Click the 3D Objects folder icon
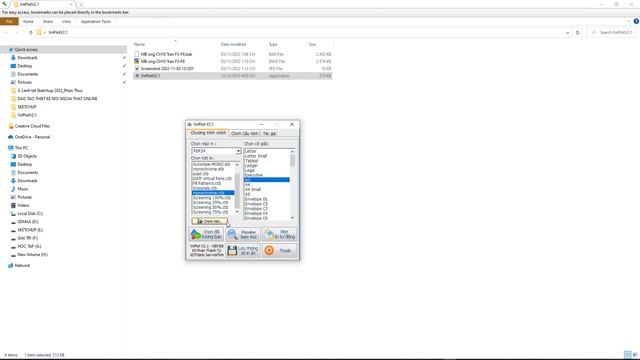This screenshot has width=640, height=360. coord(13,156)
